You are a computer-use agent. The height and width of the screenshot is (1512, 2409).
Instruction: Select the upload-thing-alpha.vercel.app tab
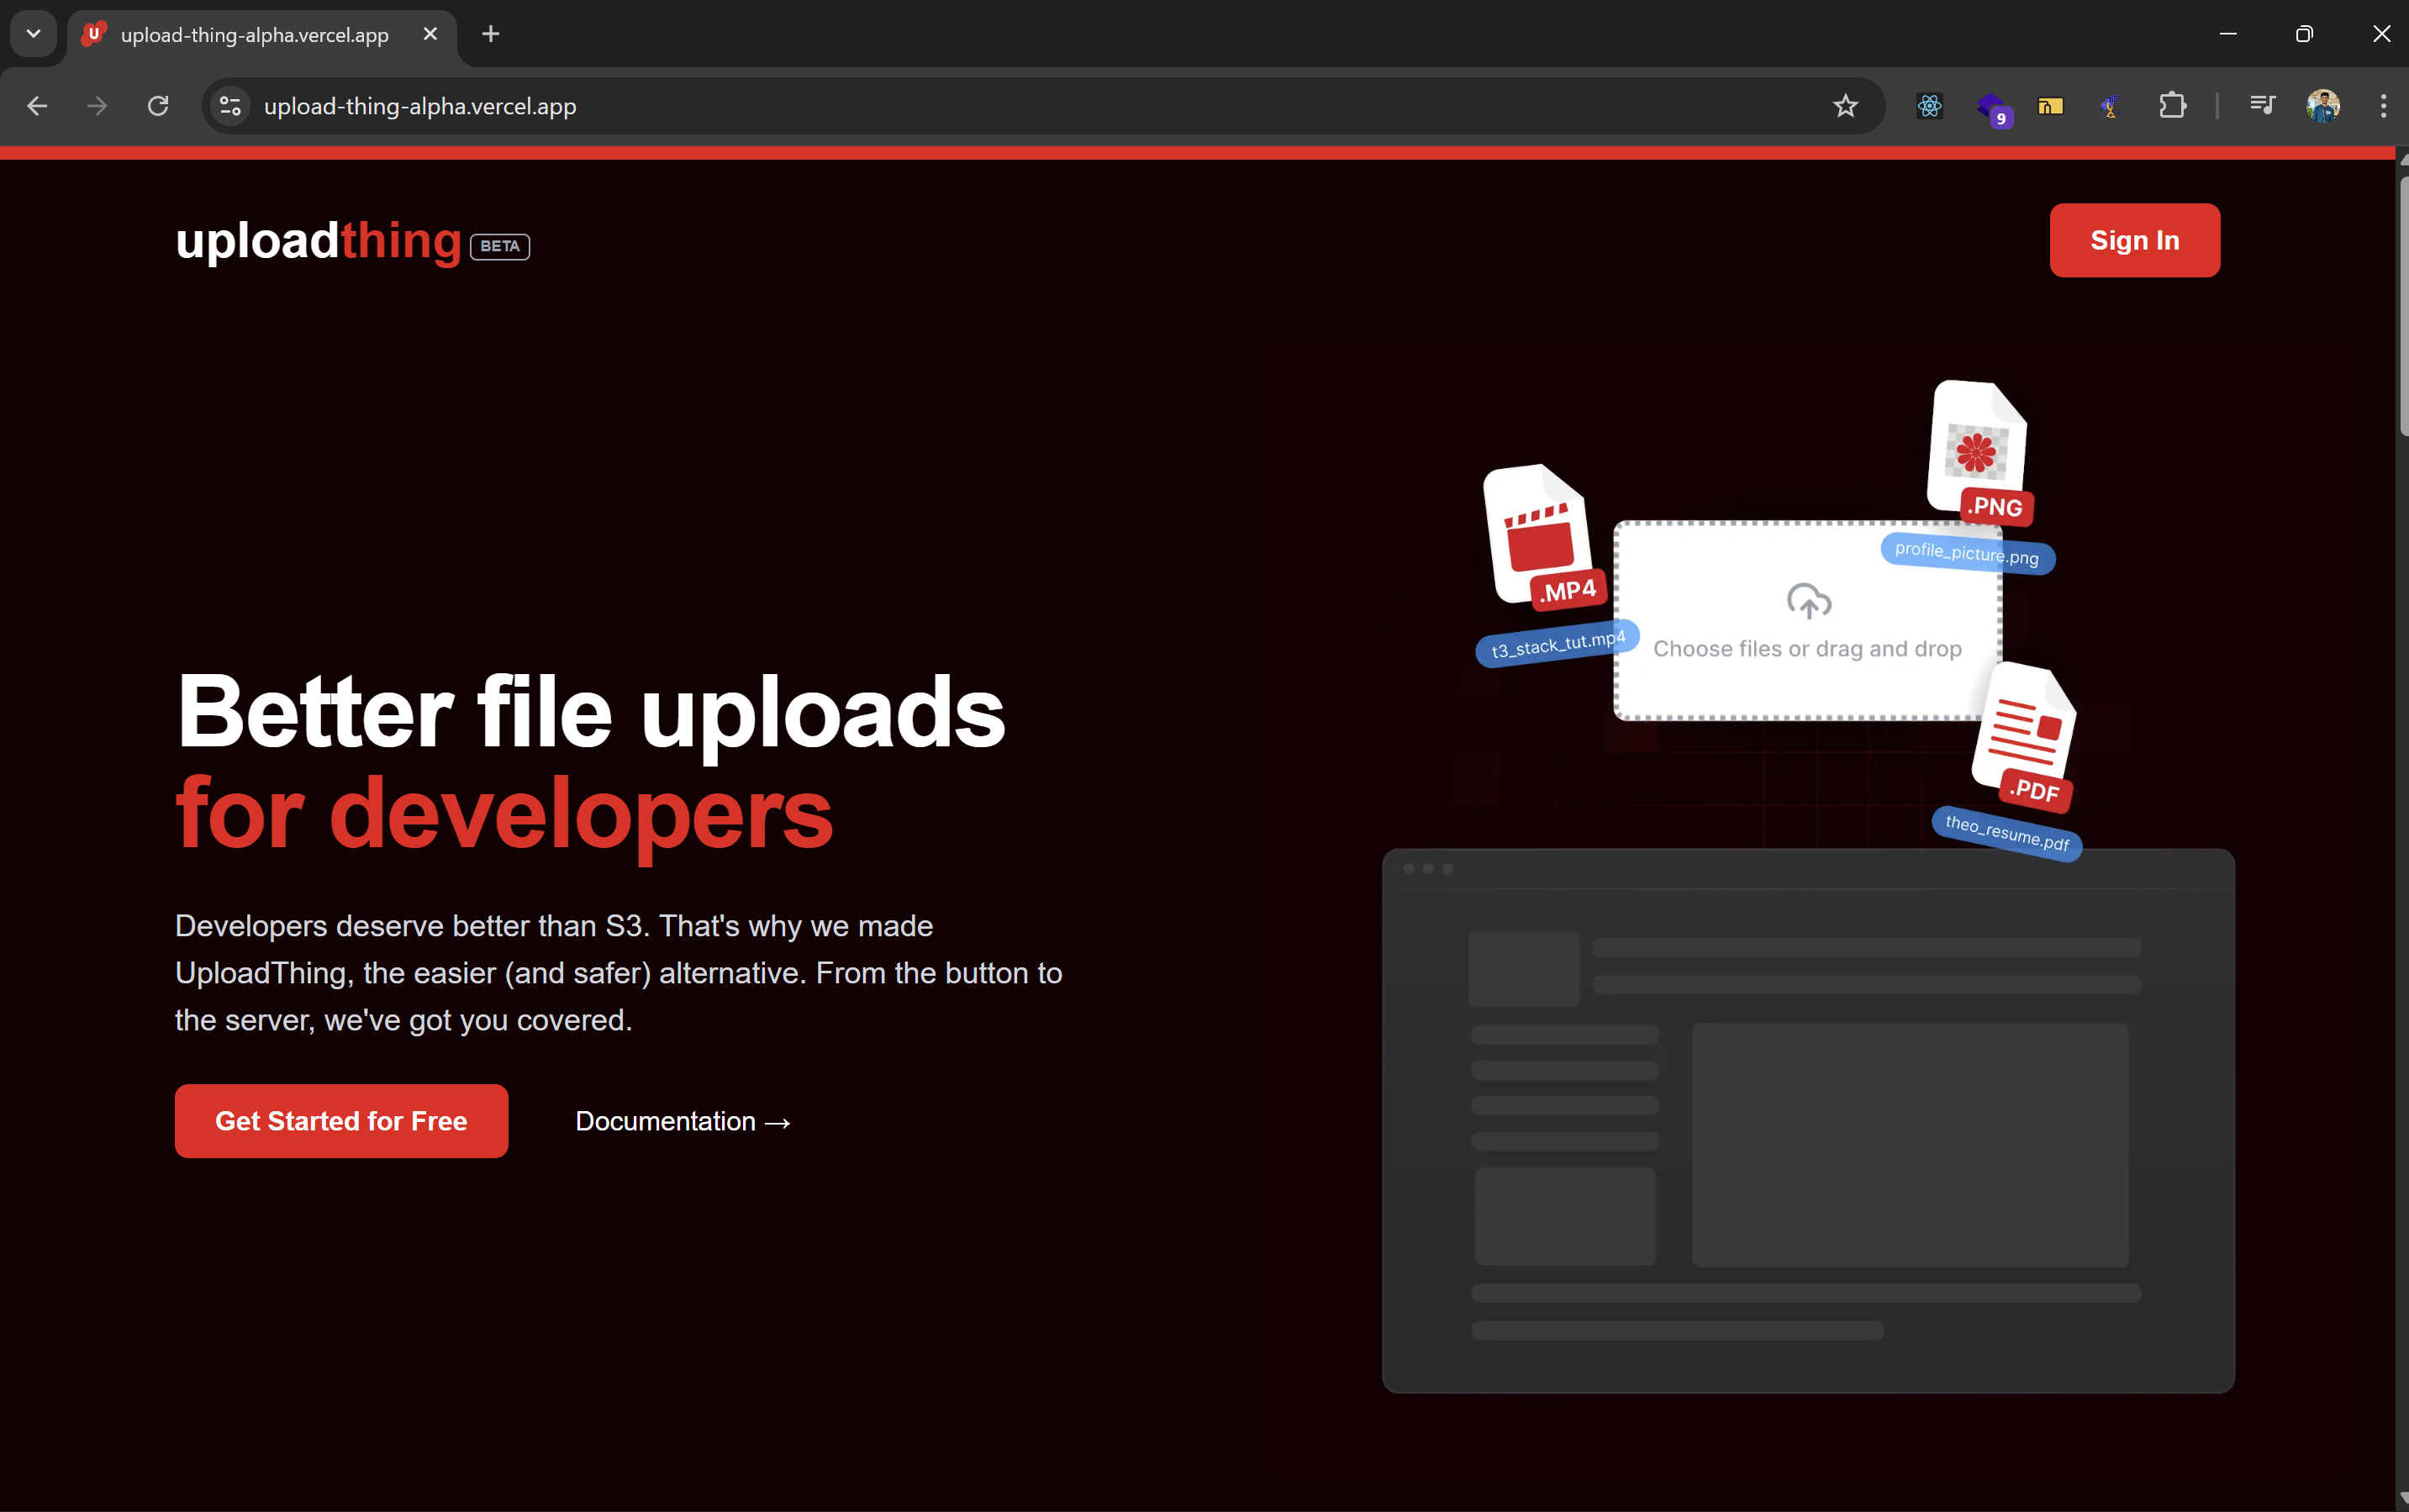(254, 35)
